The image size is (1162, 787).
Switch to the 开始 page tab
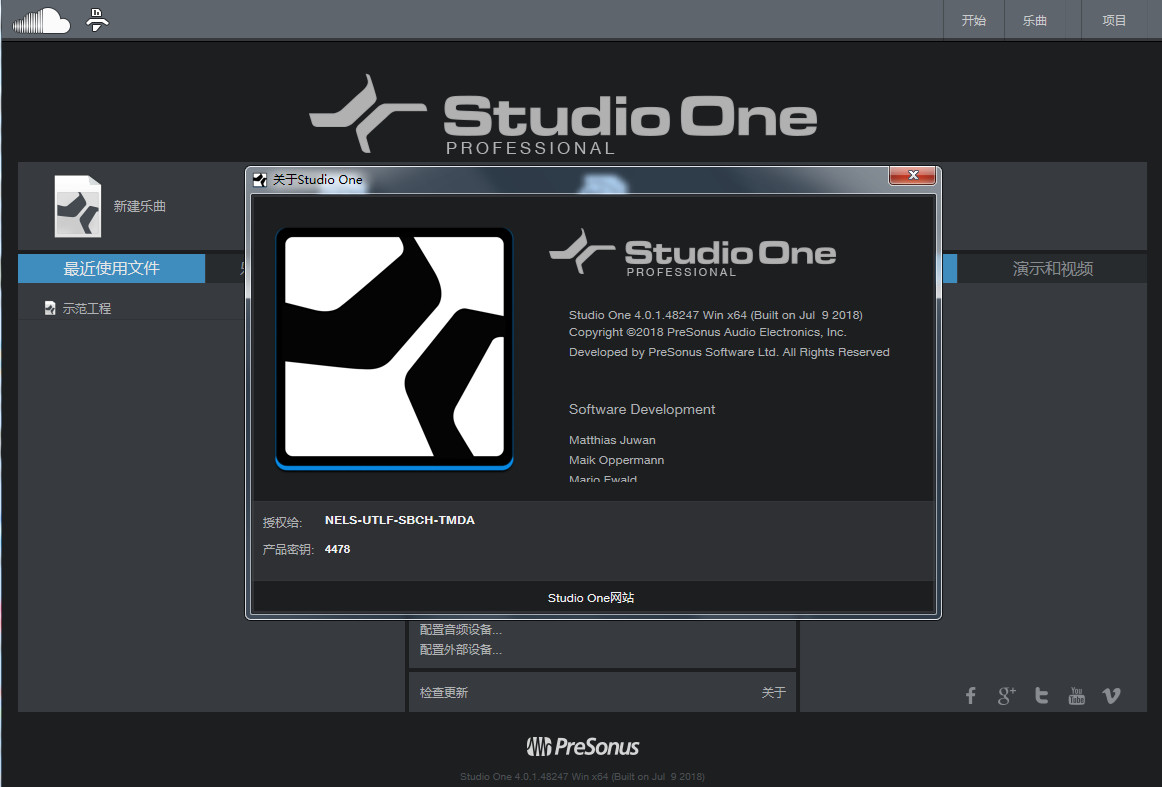coord(973,21)
